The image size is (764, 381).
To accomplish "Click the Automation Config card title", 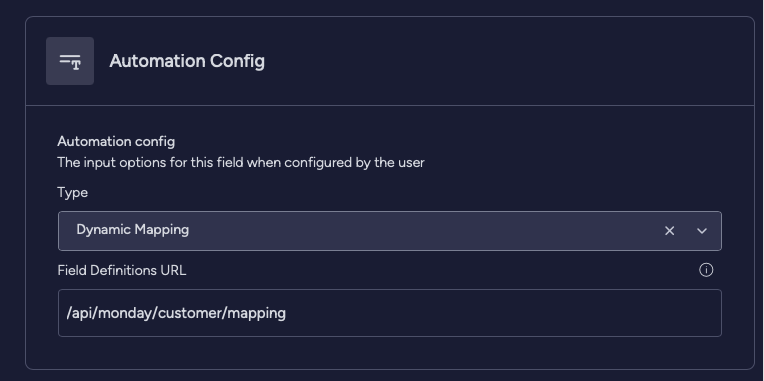I will (187, 61).
